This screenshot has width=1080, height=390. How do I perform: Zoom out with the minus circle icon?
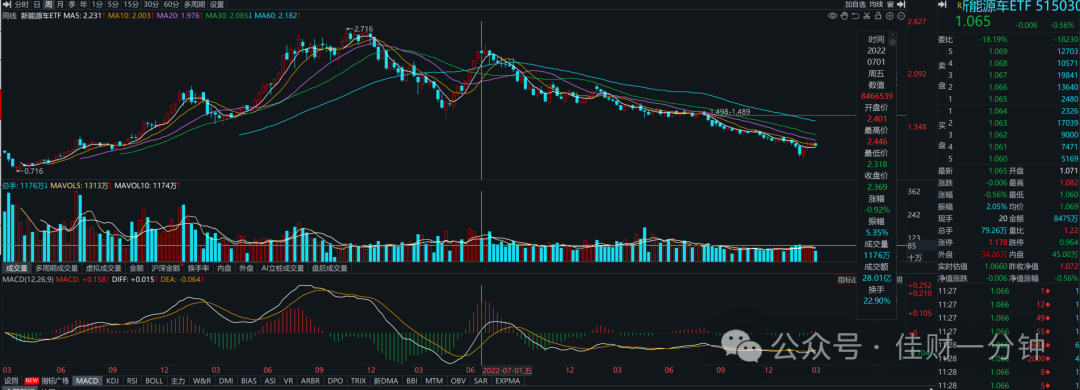coord(901,16)
